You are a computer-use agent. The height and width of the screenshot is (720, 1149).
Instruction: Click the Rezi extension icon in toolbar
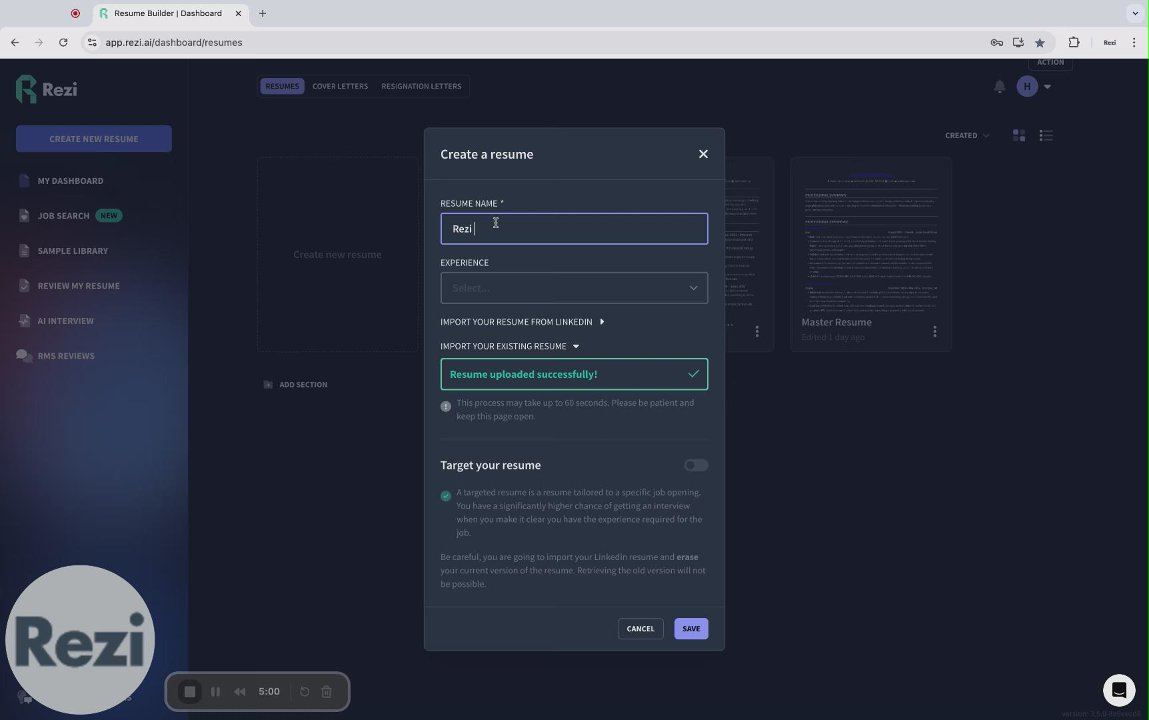point(1109,42)
